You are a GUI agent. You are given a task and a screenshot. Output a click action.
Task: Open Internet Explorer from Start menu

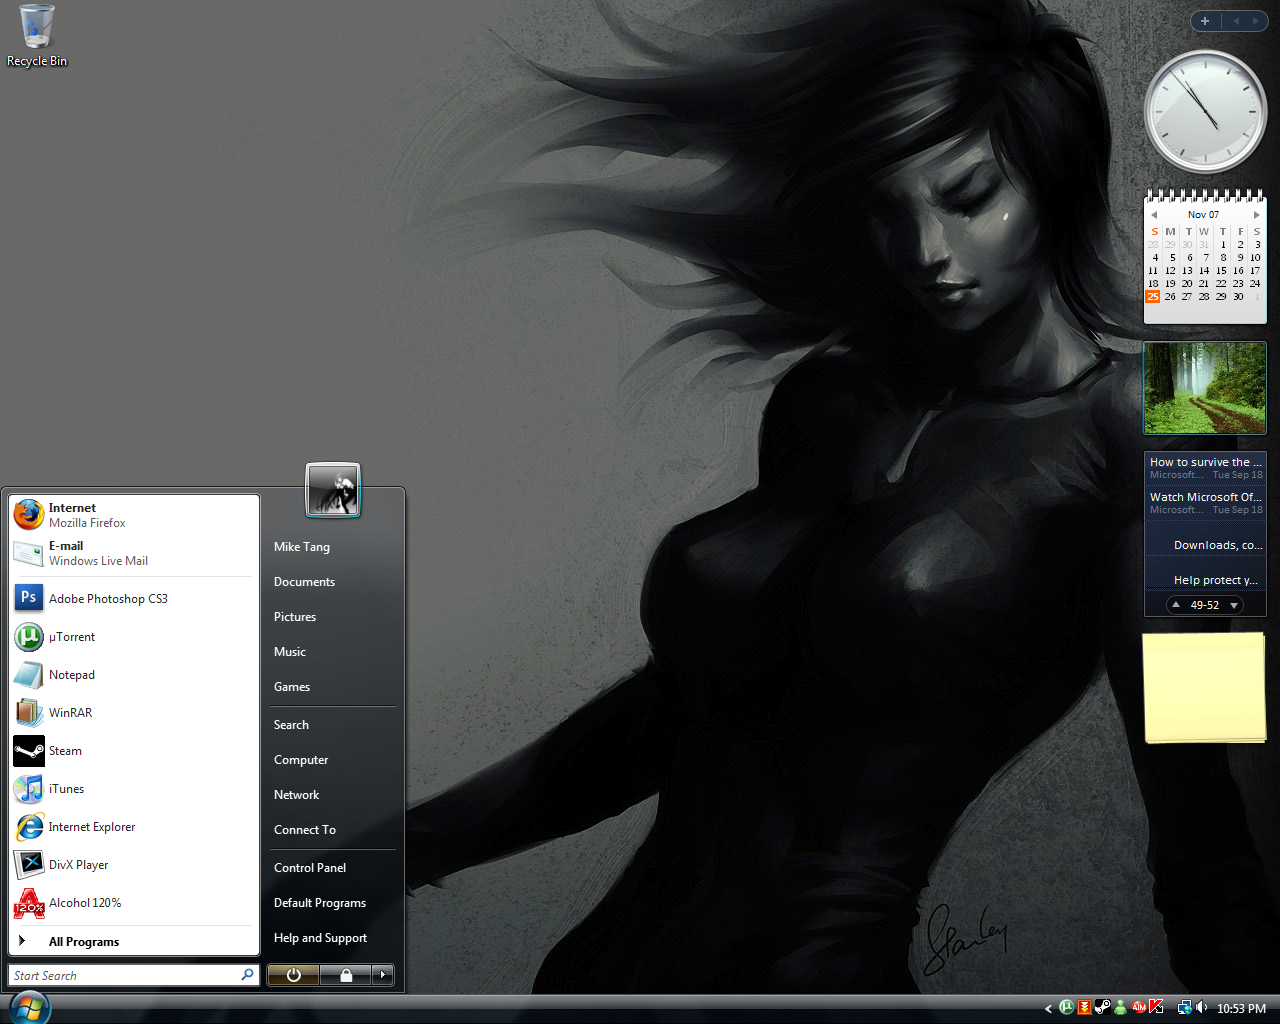point(134,827)
